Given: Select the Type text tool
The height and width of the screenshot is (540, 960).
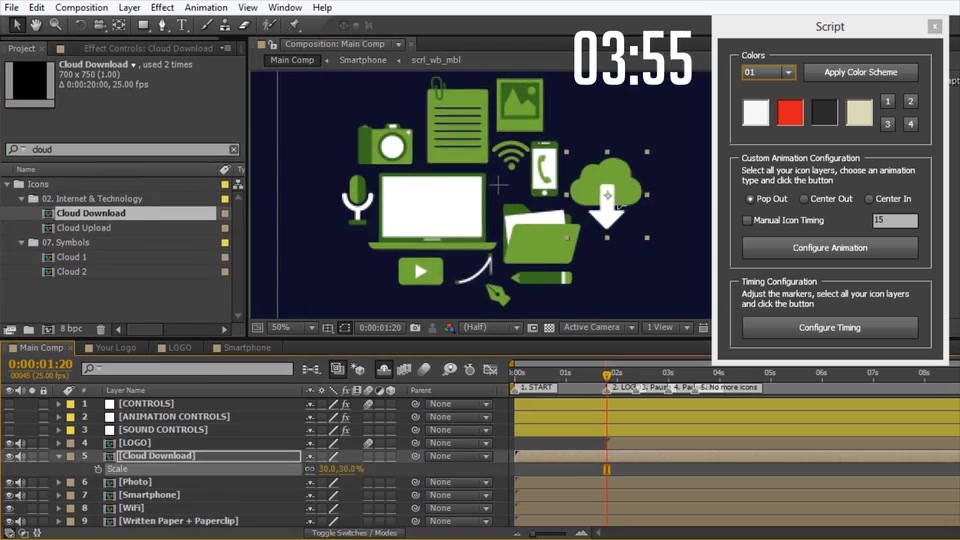Looking at the screenshot, I should (x=182, y=25).
